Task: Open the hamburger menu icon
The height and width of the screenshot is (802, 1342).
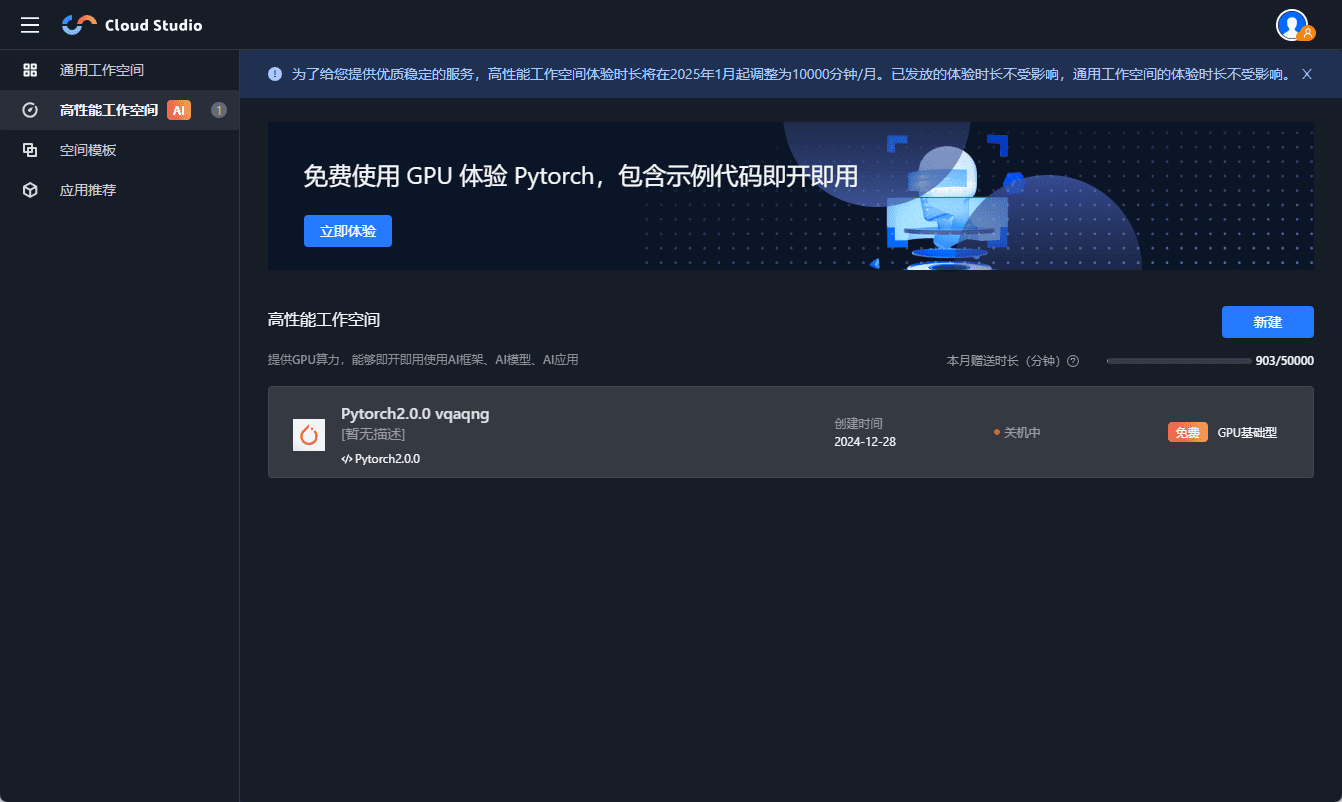Action: (x=30, y=25)
